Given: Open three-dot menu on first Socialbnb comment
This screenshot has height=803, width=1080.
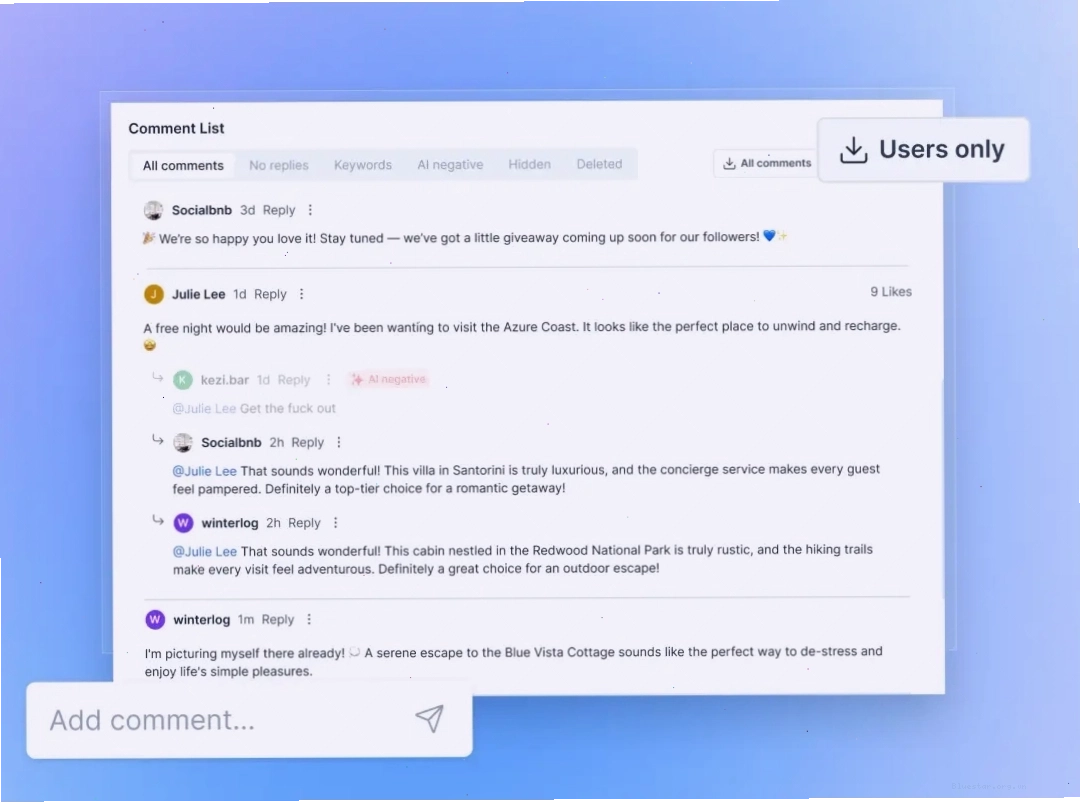Looking at the screenshot, I should [x=310, y=210].
